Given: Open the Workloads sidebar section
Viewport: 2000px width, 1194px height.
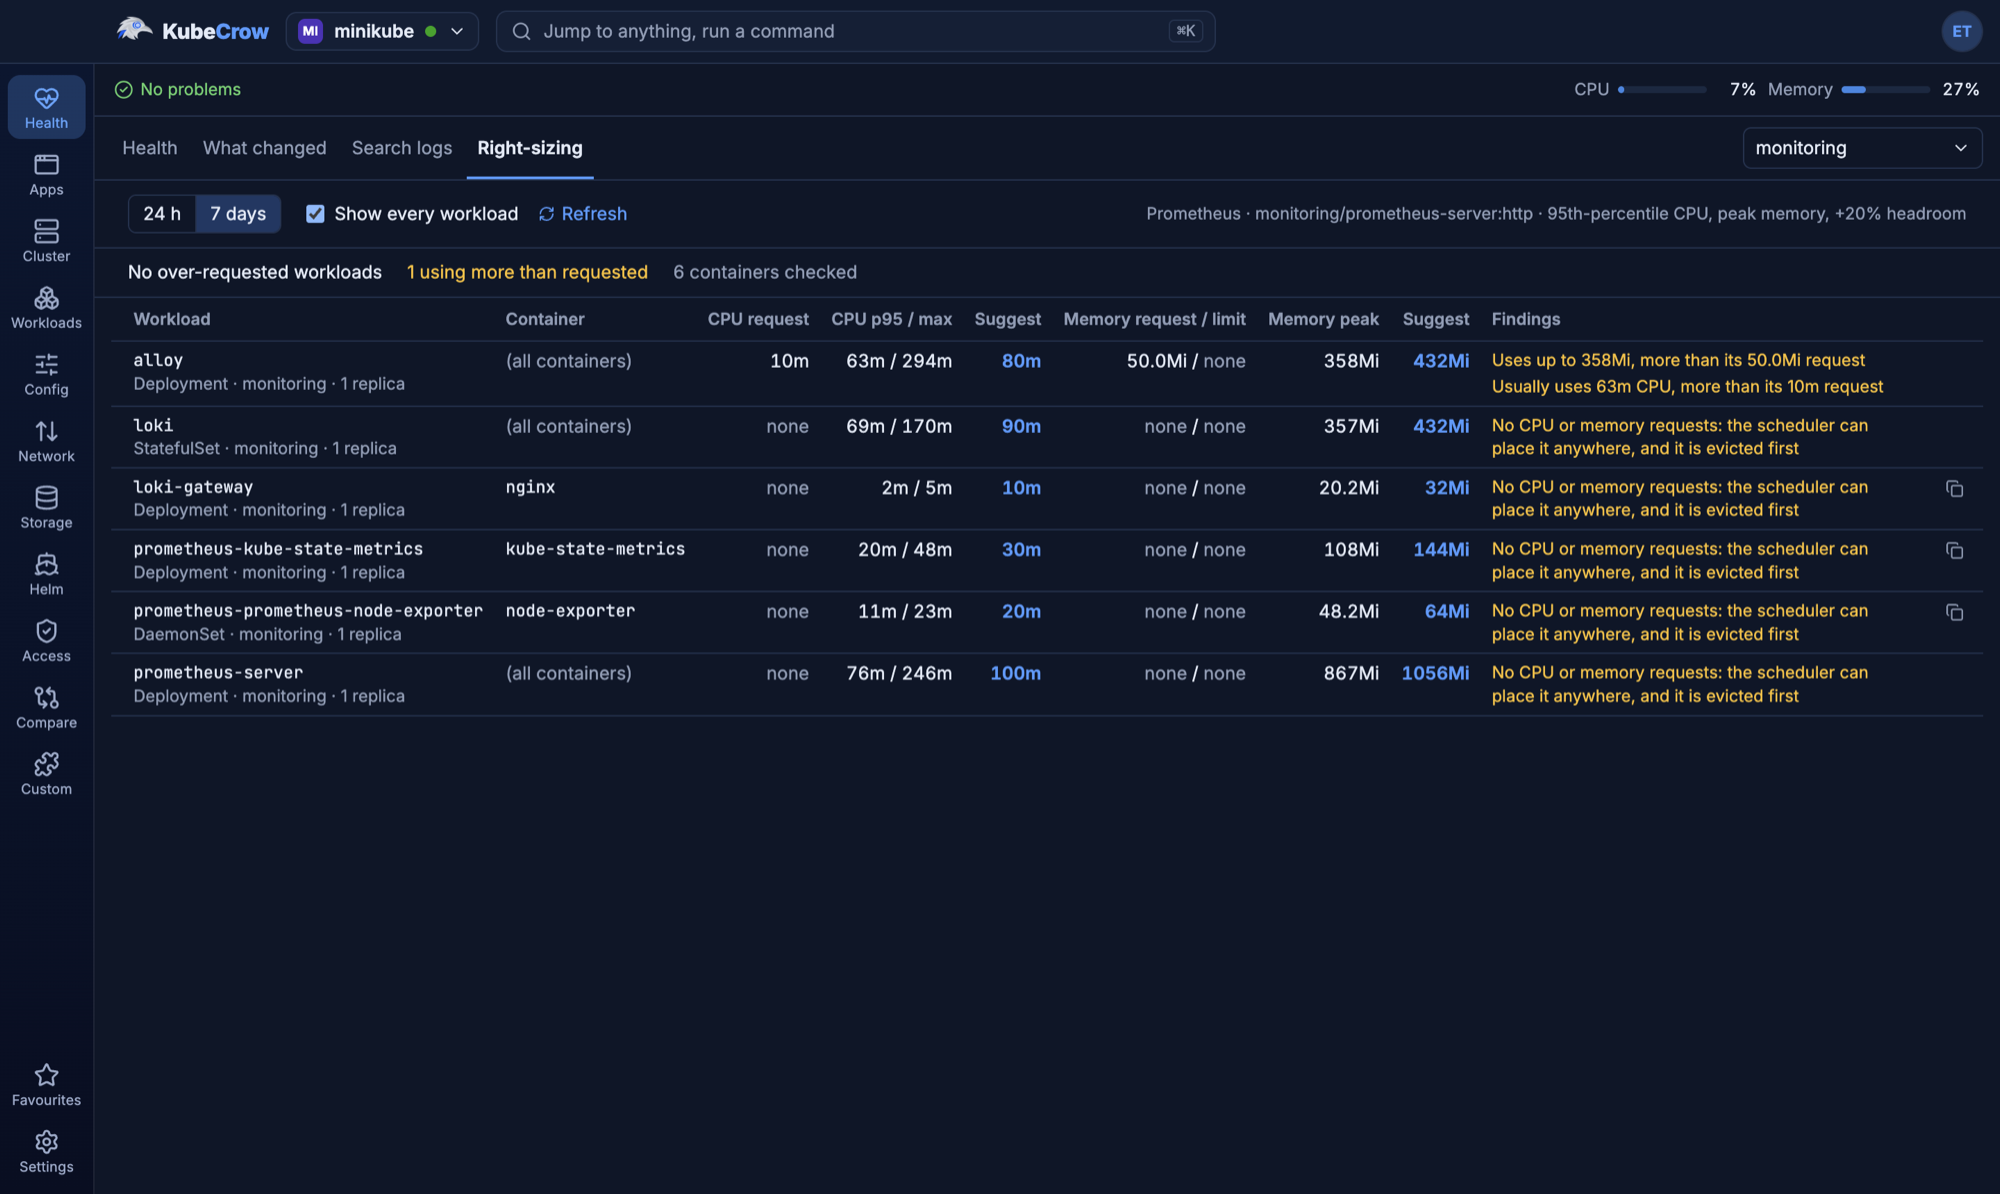Looking at the screenshot, I should click(x=46, y=308).
